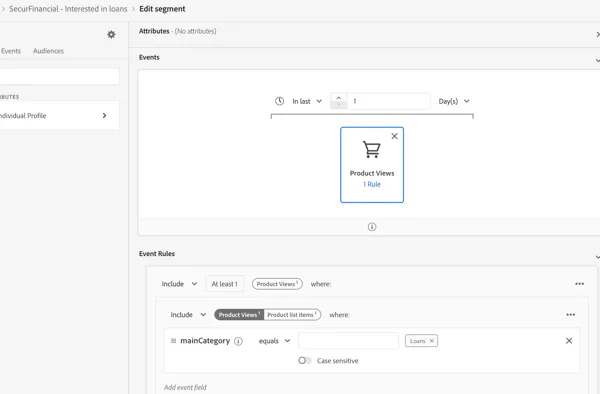Remove the Loans value tag
Viewport: 600px width, 394px height.
coord(432,341)
